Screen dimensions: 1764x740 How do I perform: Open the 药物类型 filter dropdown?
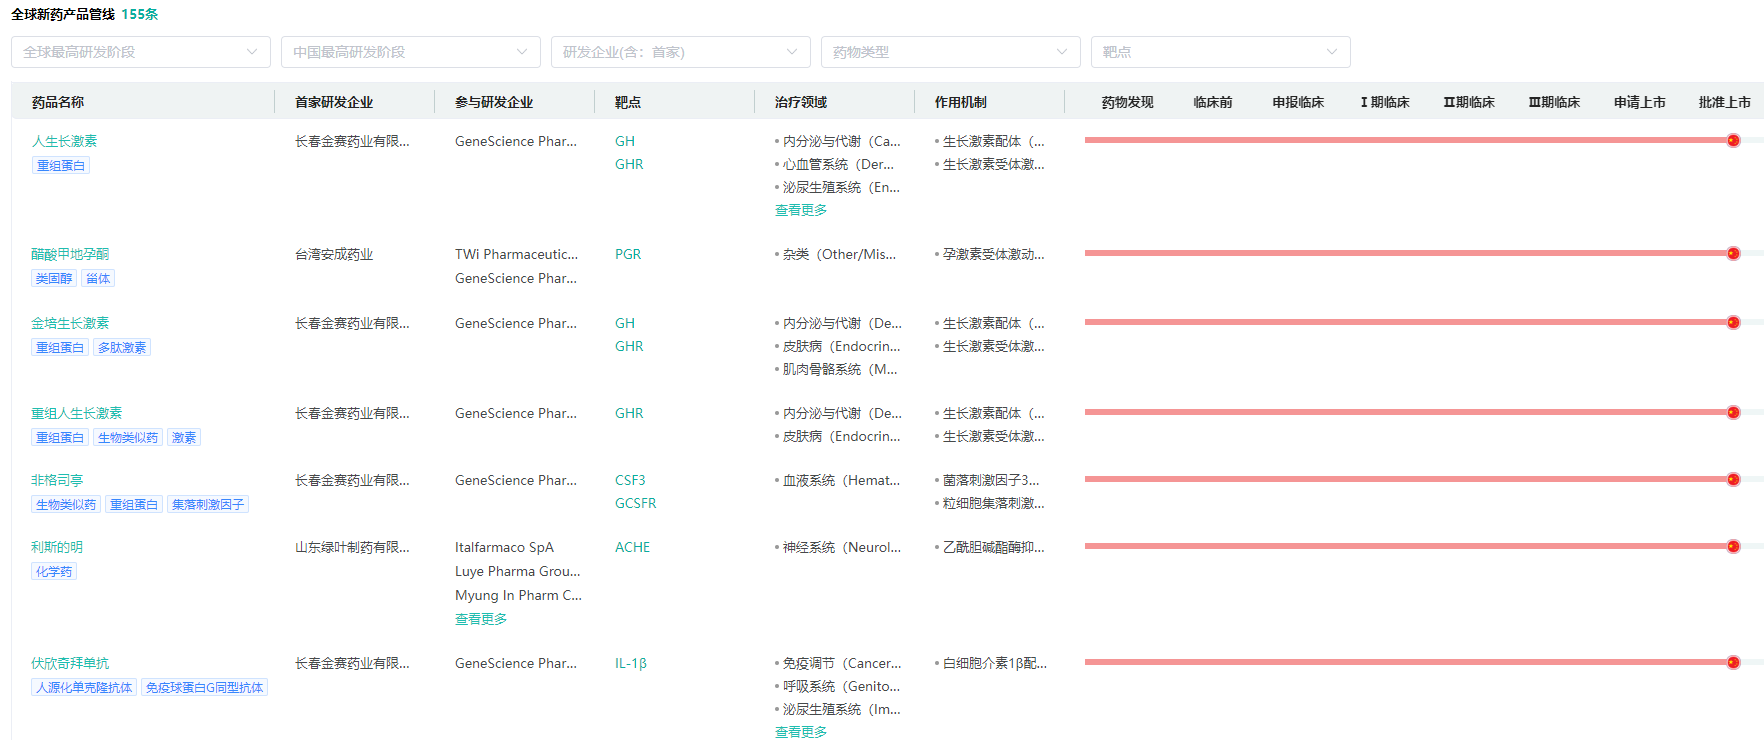click(x=950, y=52)
